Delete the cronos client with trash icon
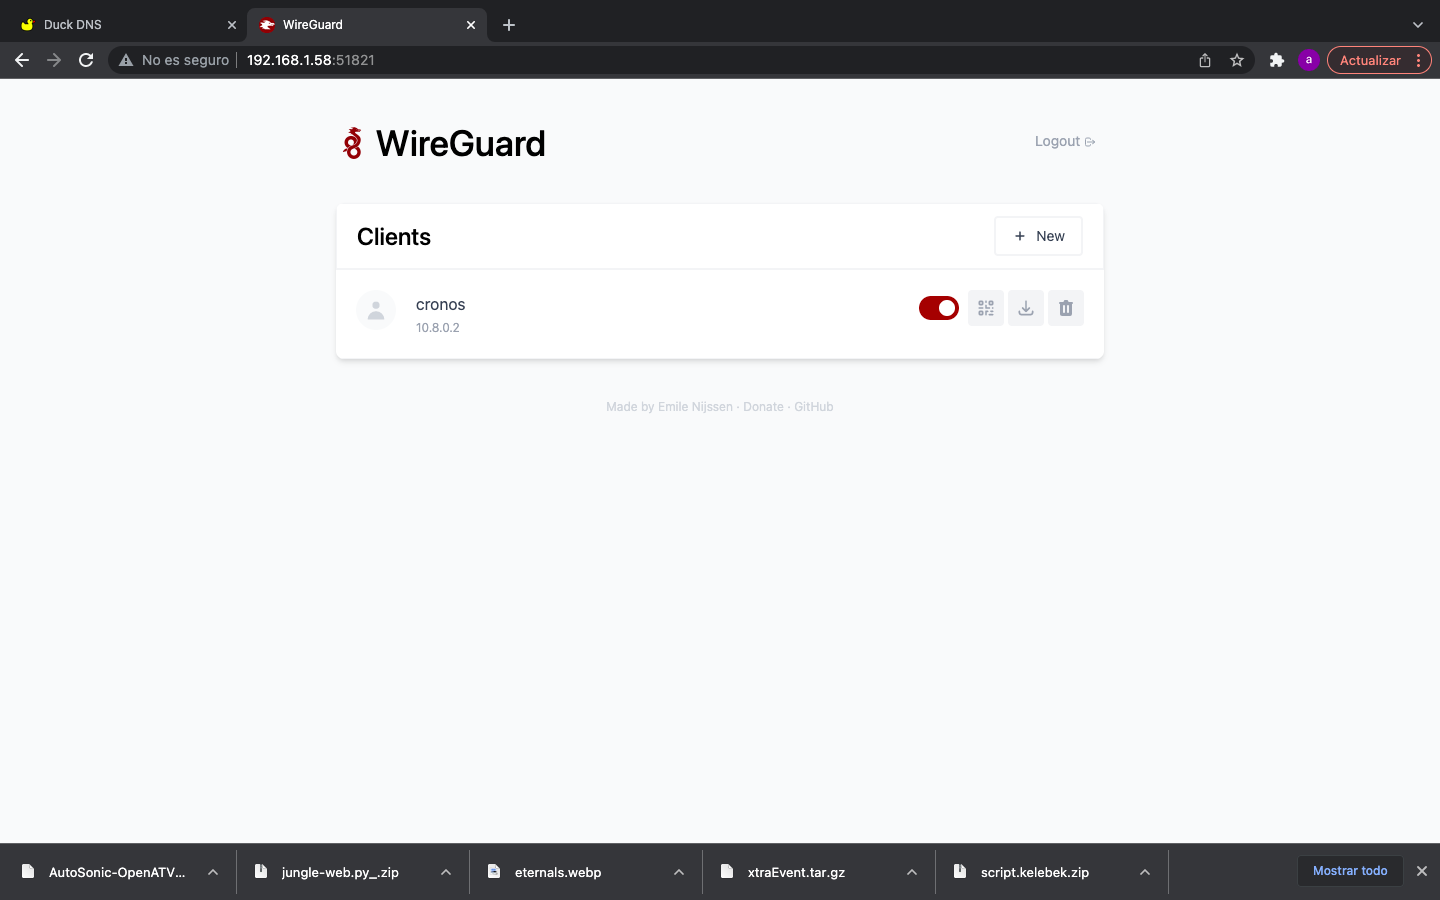The height and width of the screenshot is (900, 1440). pos(1066,308)
